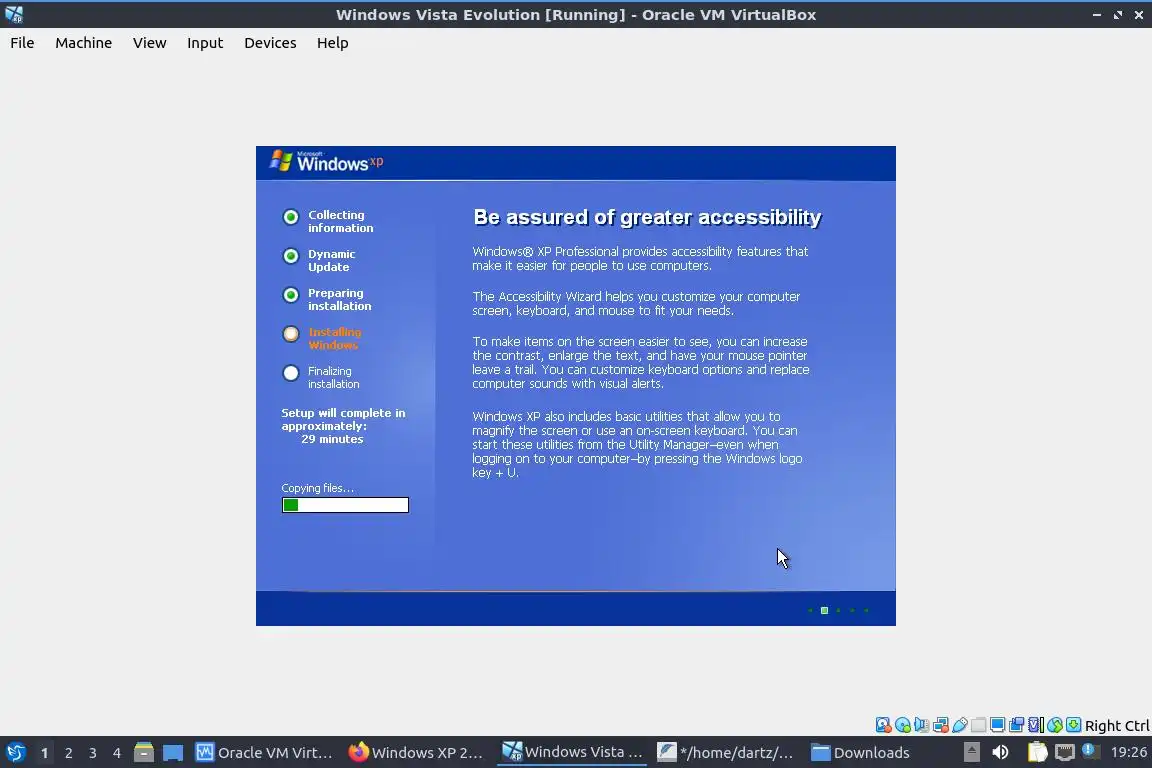Switch to workspace 4
1152x768 pixels.
point(117,753)
